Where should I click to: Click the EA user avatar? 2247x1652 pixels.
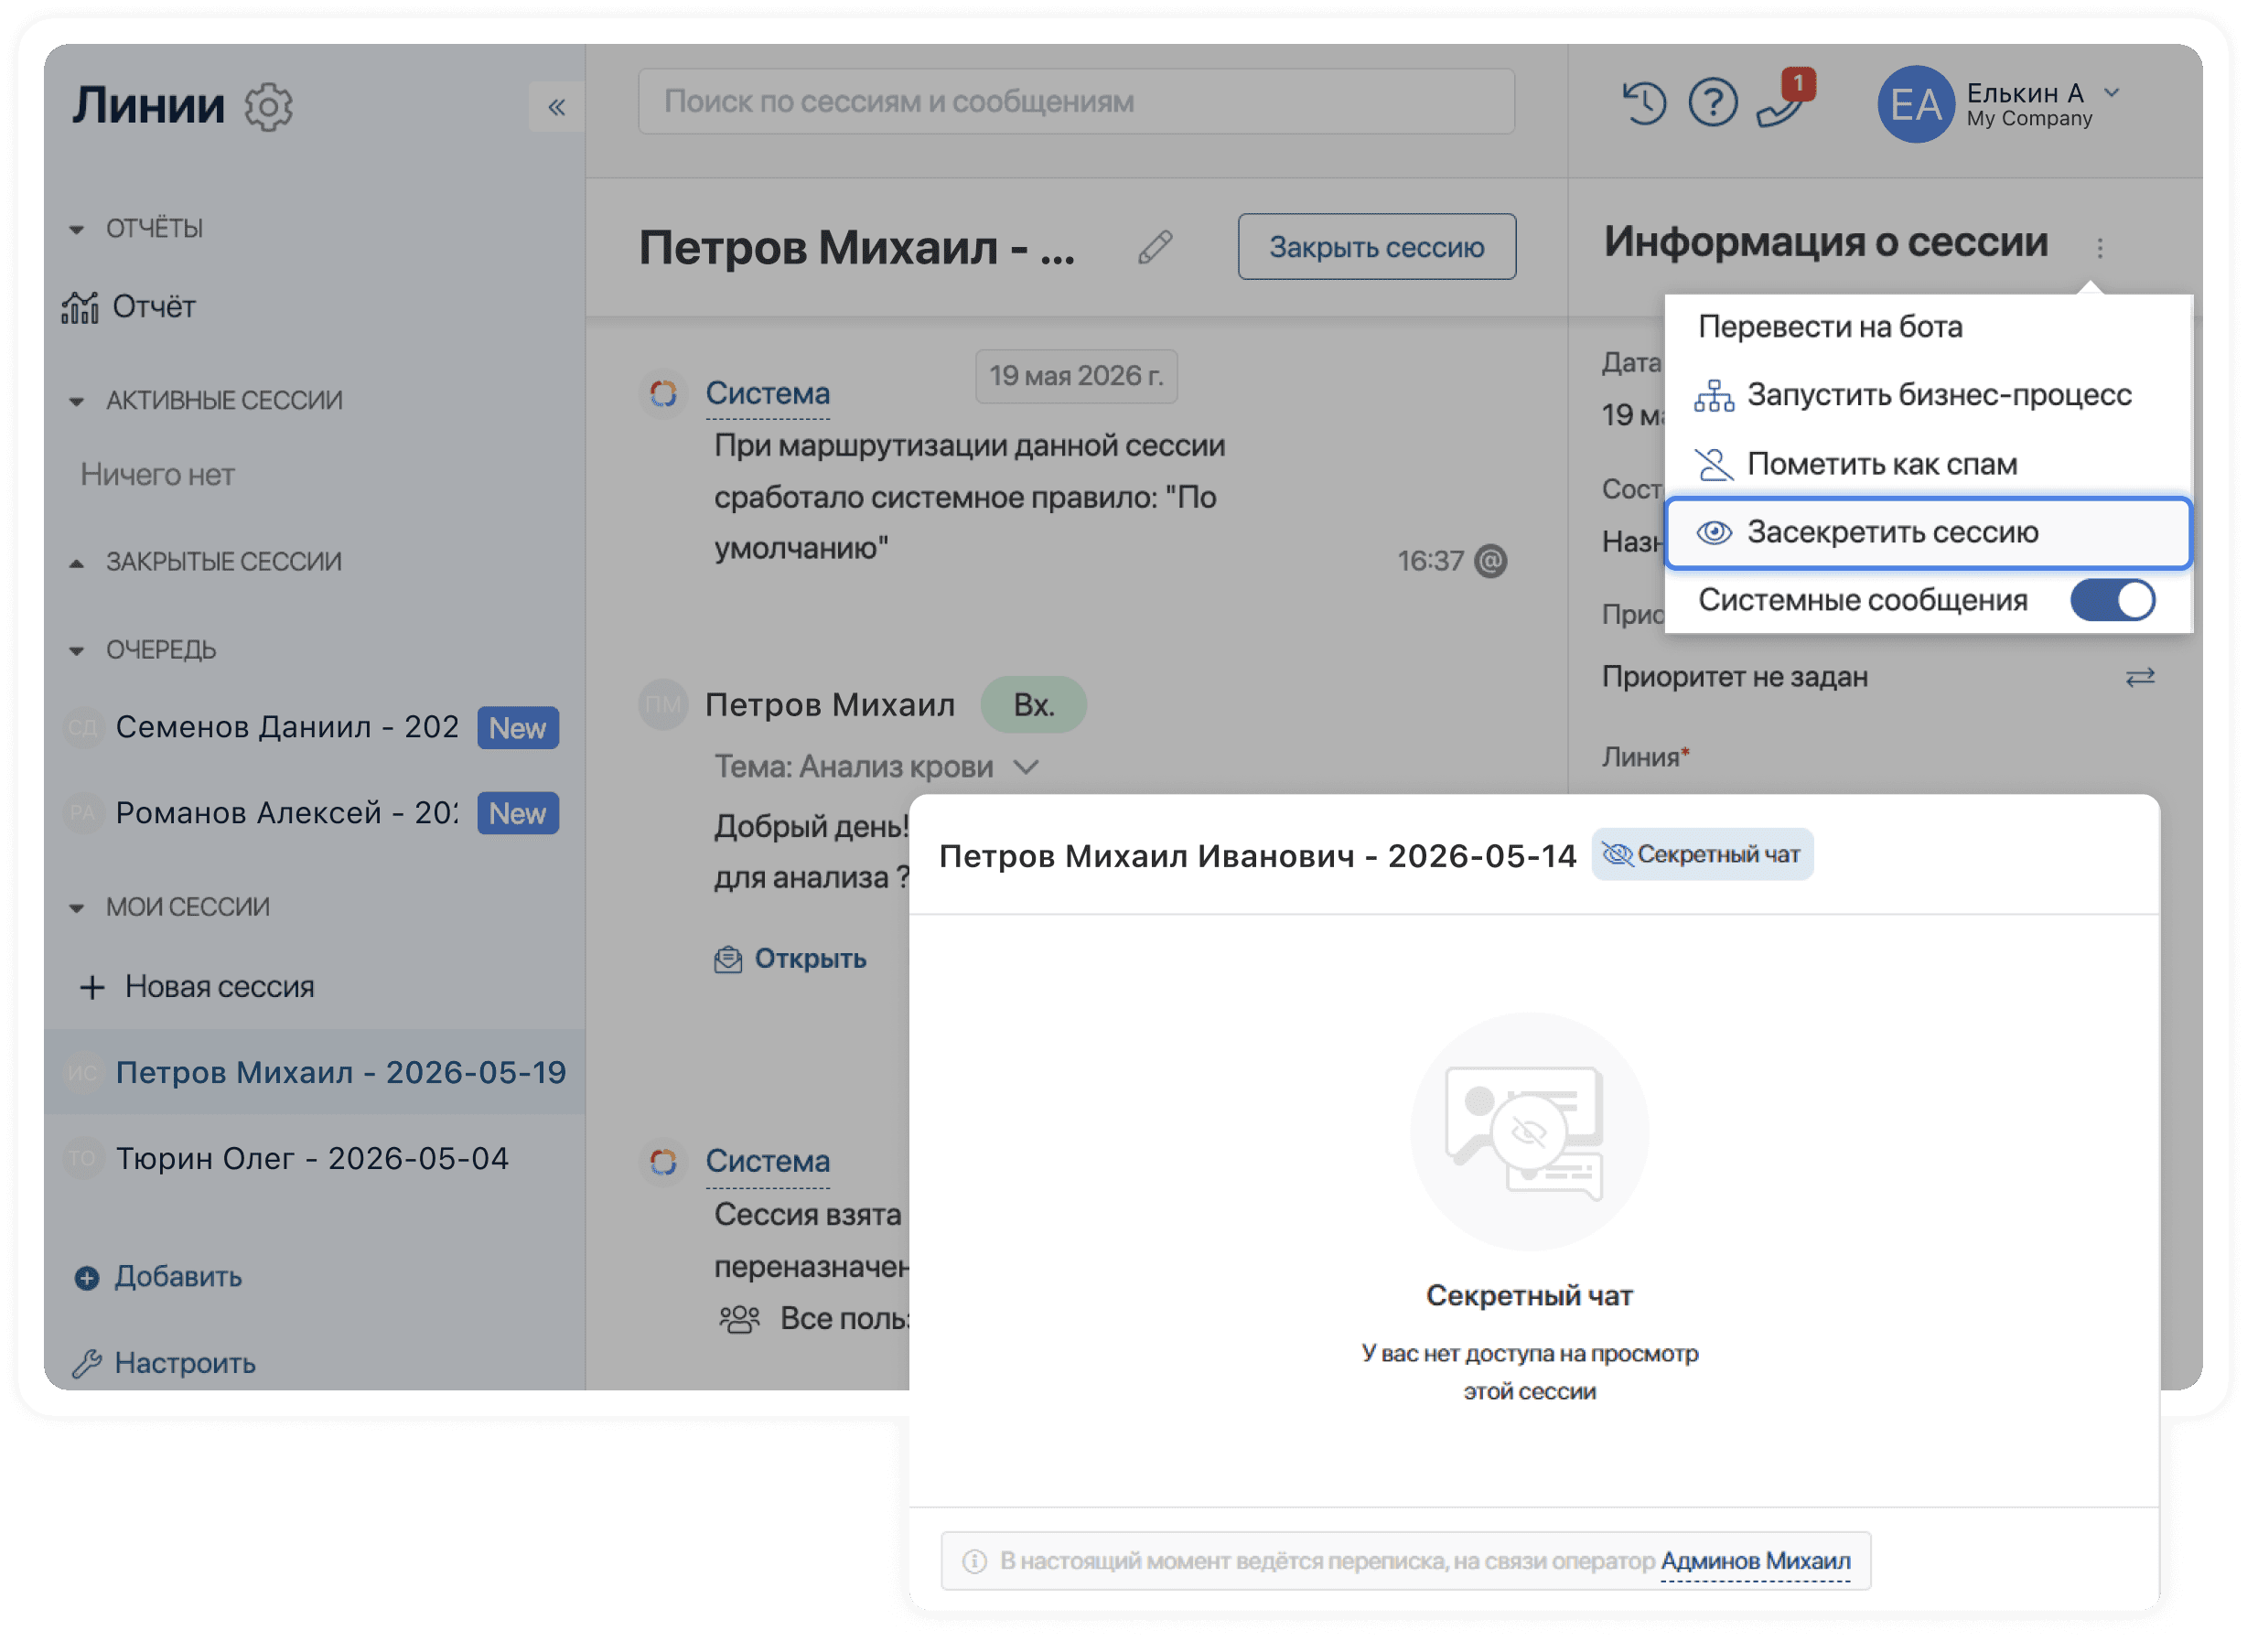coord(1914,104)
